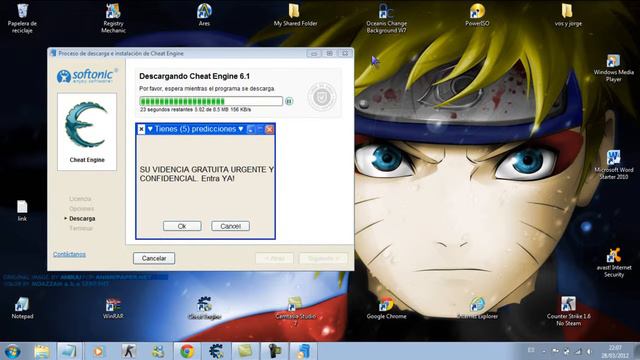Open the Microsoft Word Starter 2010 icon
640x360 pixels.
pyautogui.click(x=613, y=164)
